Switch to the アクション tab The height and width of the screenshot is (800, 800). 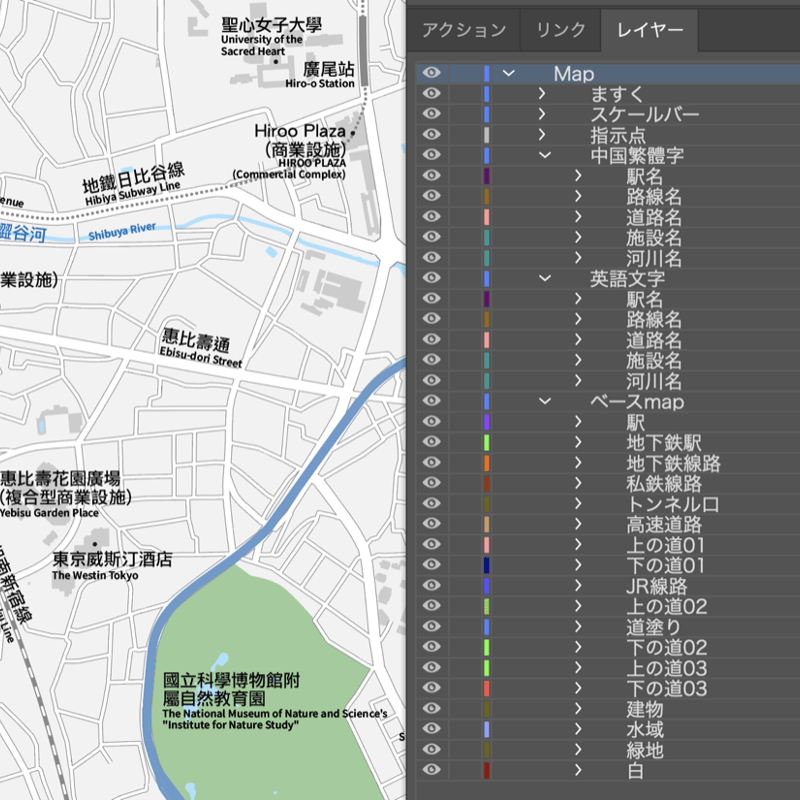(464, 31)
